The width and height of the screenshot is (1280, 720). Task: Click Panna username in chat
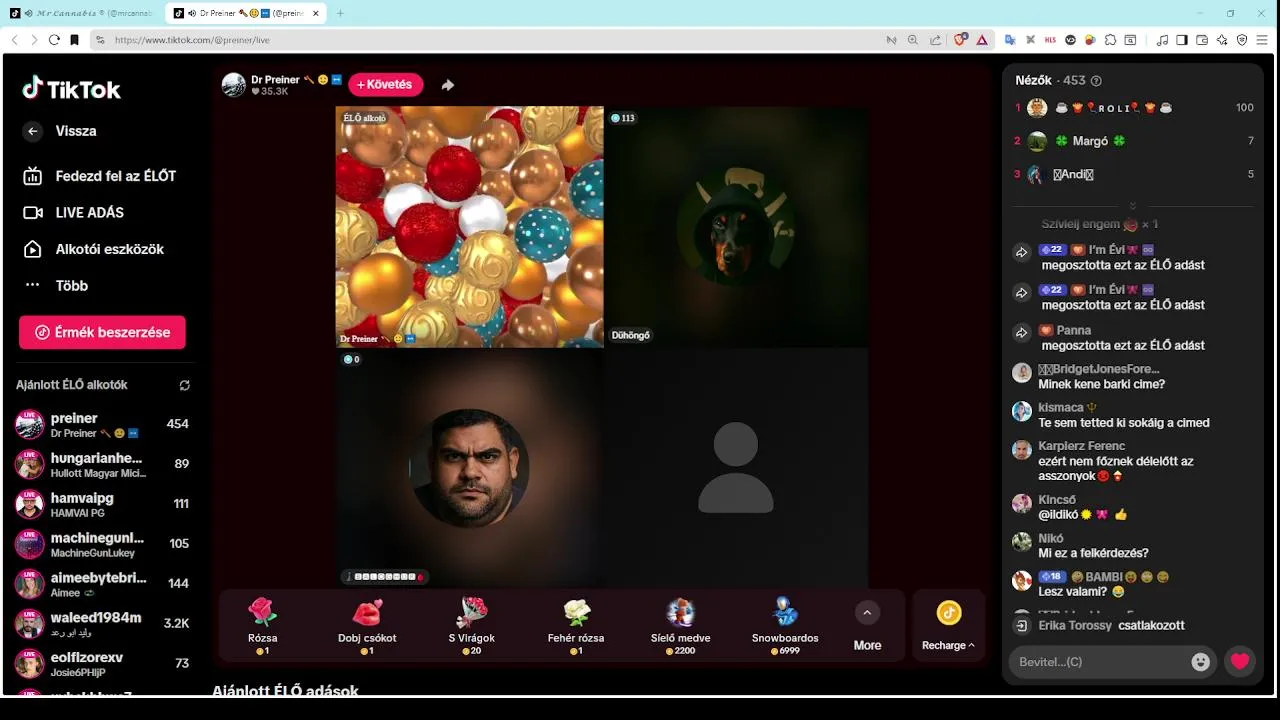pyautogui.click(x=1074, y=330)
